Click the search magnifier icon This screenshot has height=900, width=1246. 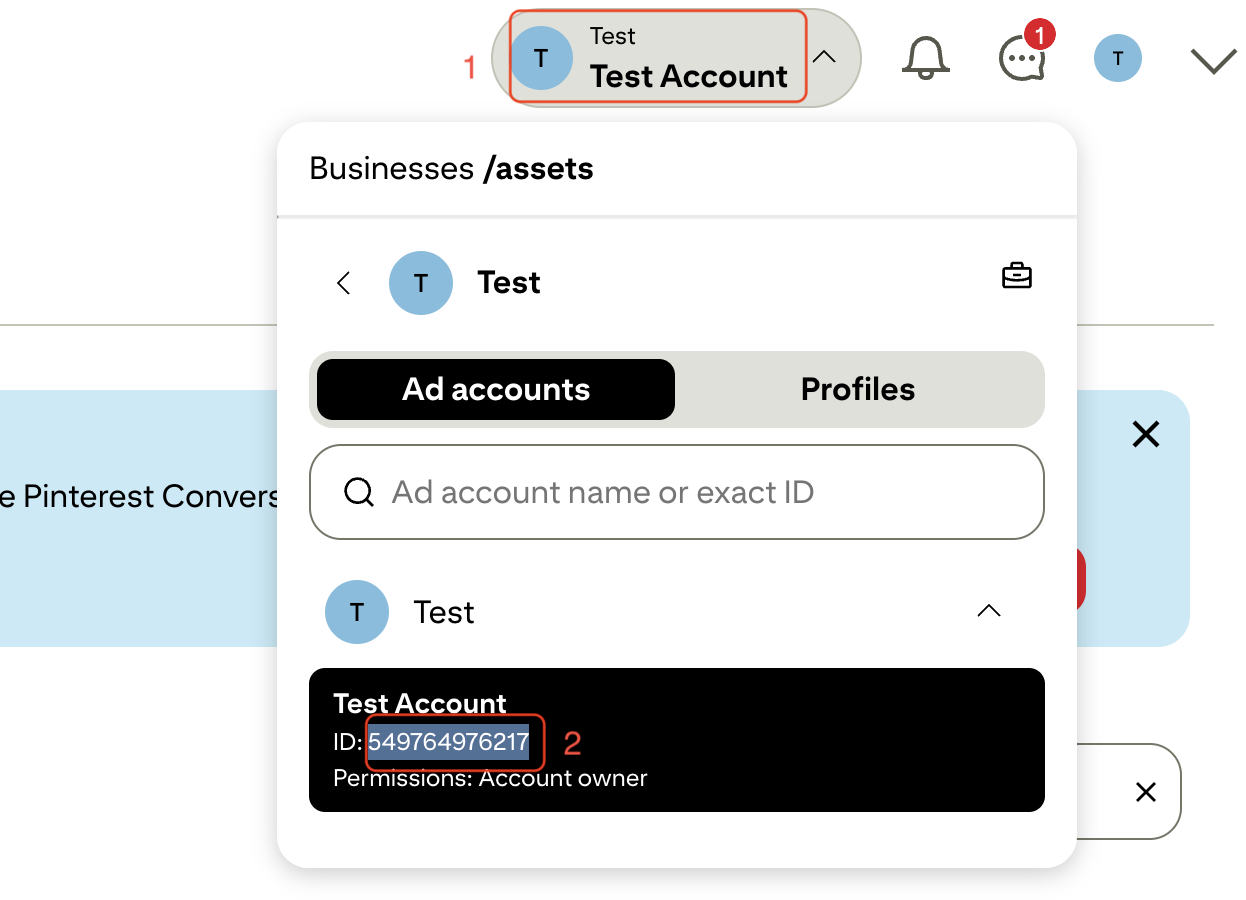tap(359, 492)
